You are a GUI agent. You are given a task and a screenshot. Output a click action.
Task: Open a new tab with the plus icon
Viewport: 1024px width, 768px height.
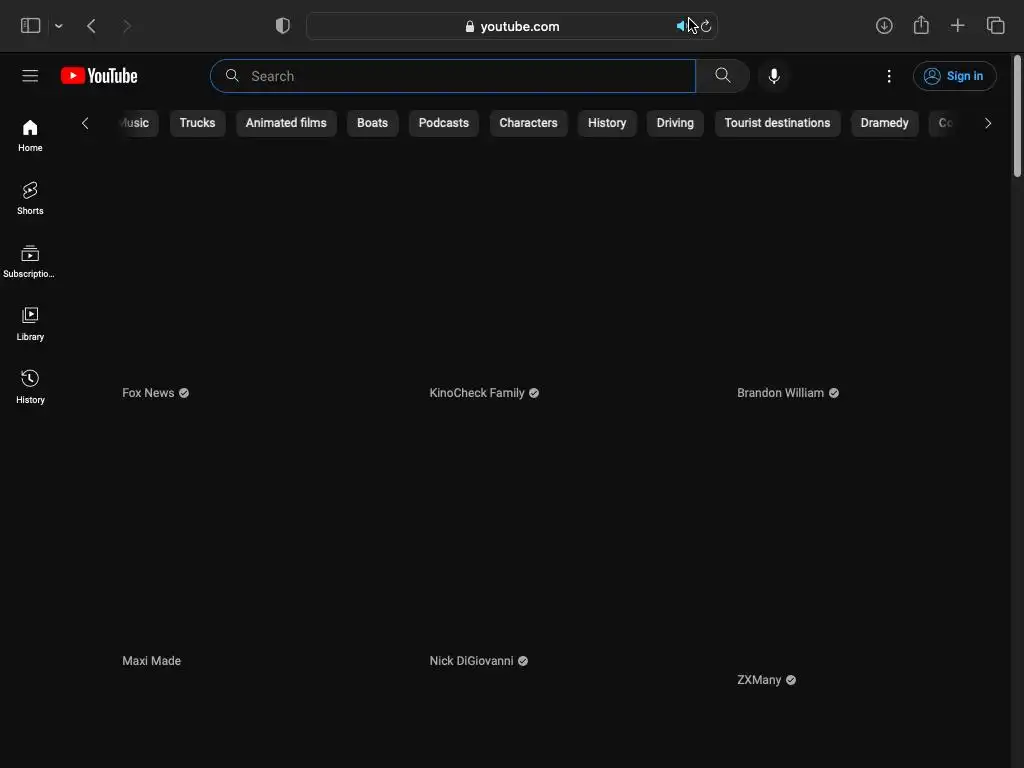tap(957, 26)
